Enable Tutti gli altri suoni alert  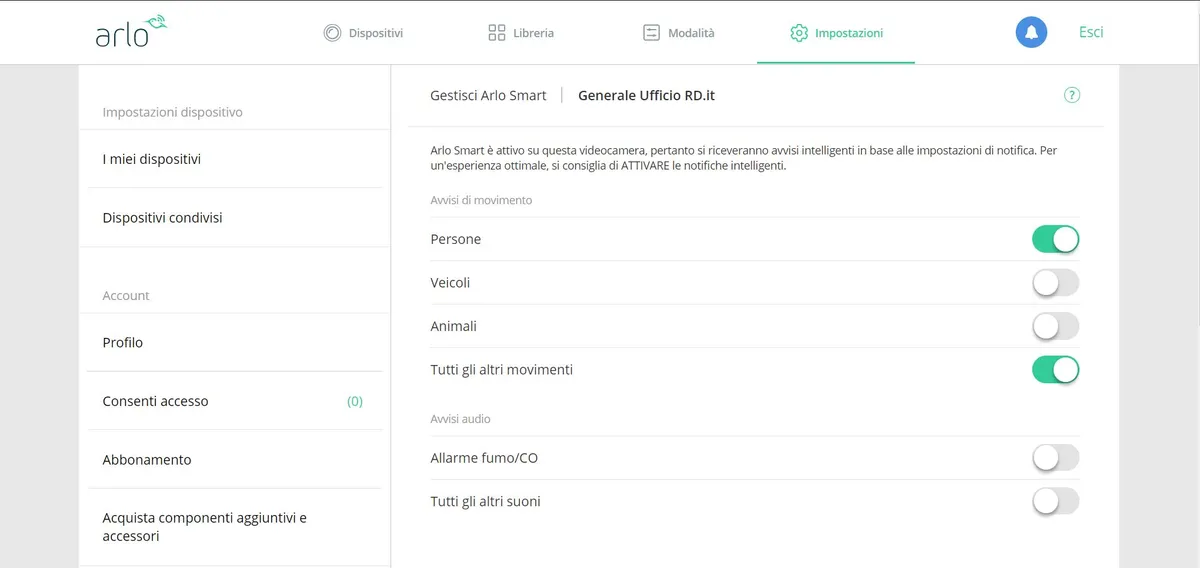pyautogui.click(x=1056, y=501)
